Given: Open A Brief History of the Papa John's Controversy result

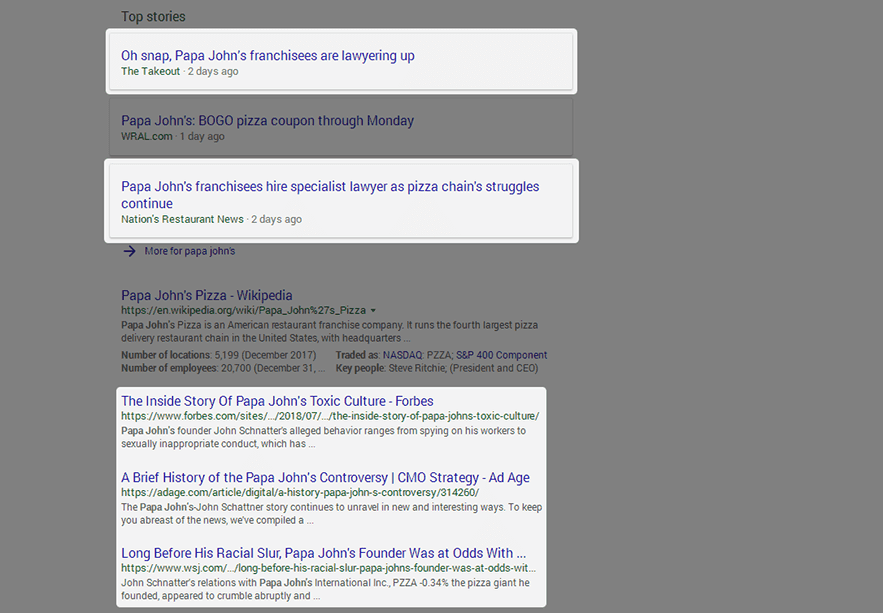Looking at the screenshot, I should (325, 477).
